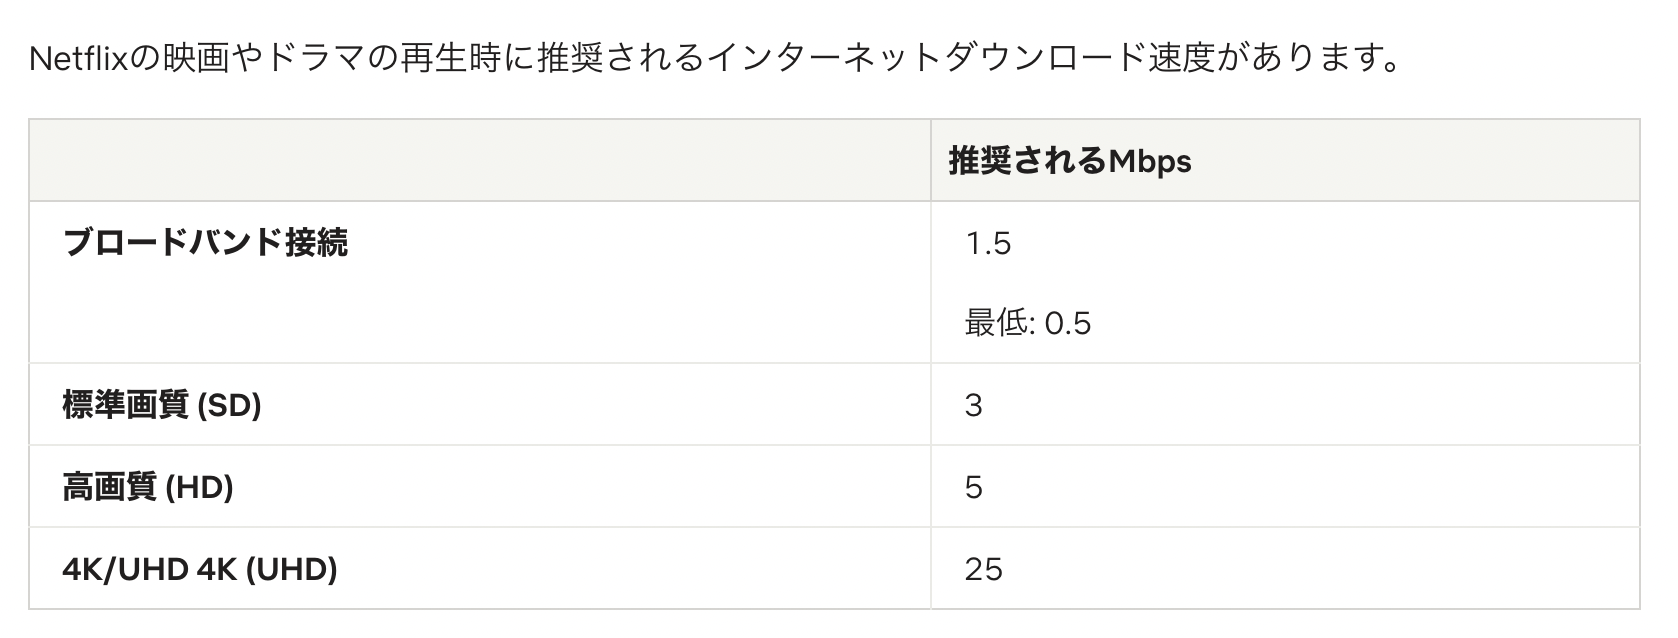Click the value 5 in the HD row
This screenshot has height=638, width=1678.
[974, 487]
